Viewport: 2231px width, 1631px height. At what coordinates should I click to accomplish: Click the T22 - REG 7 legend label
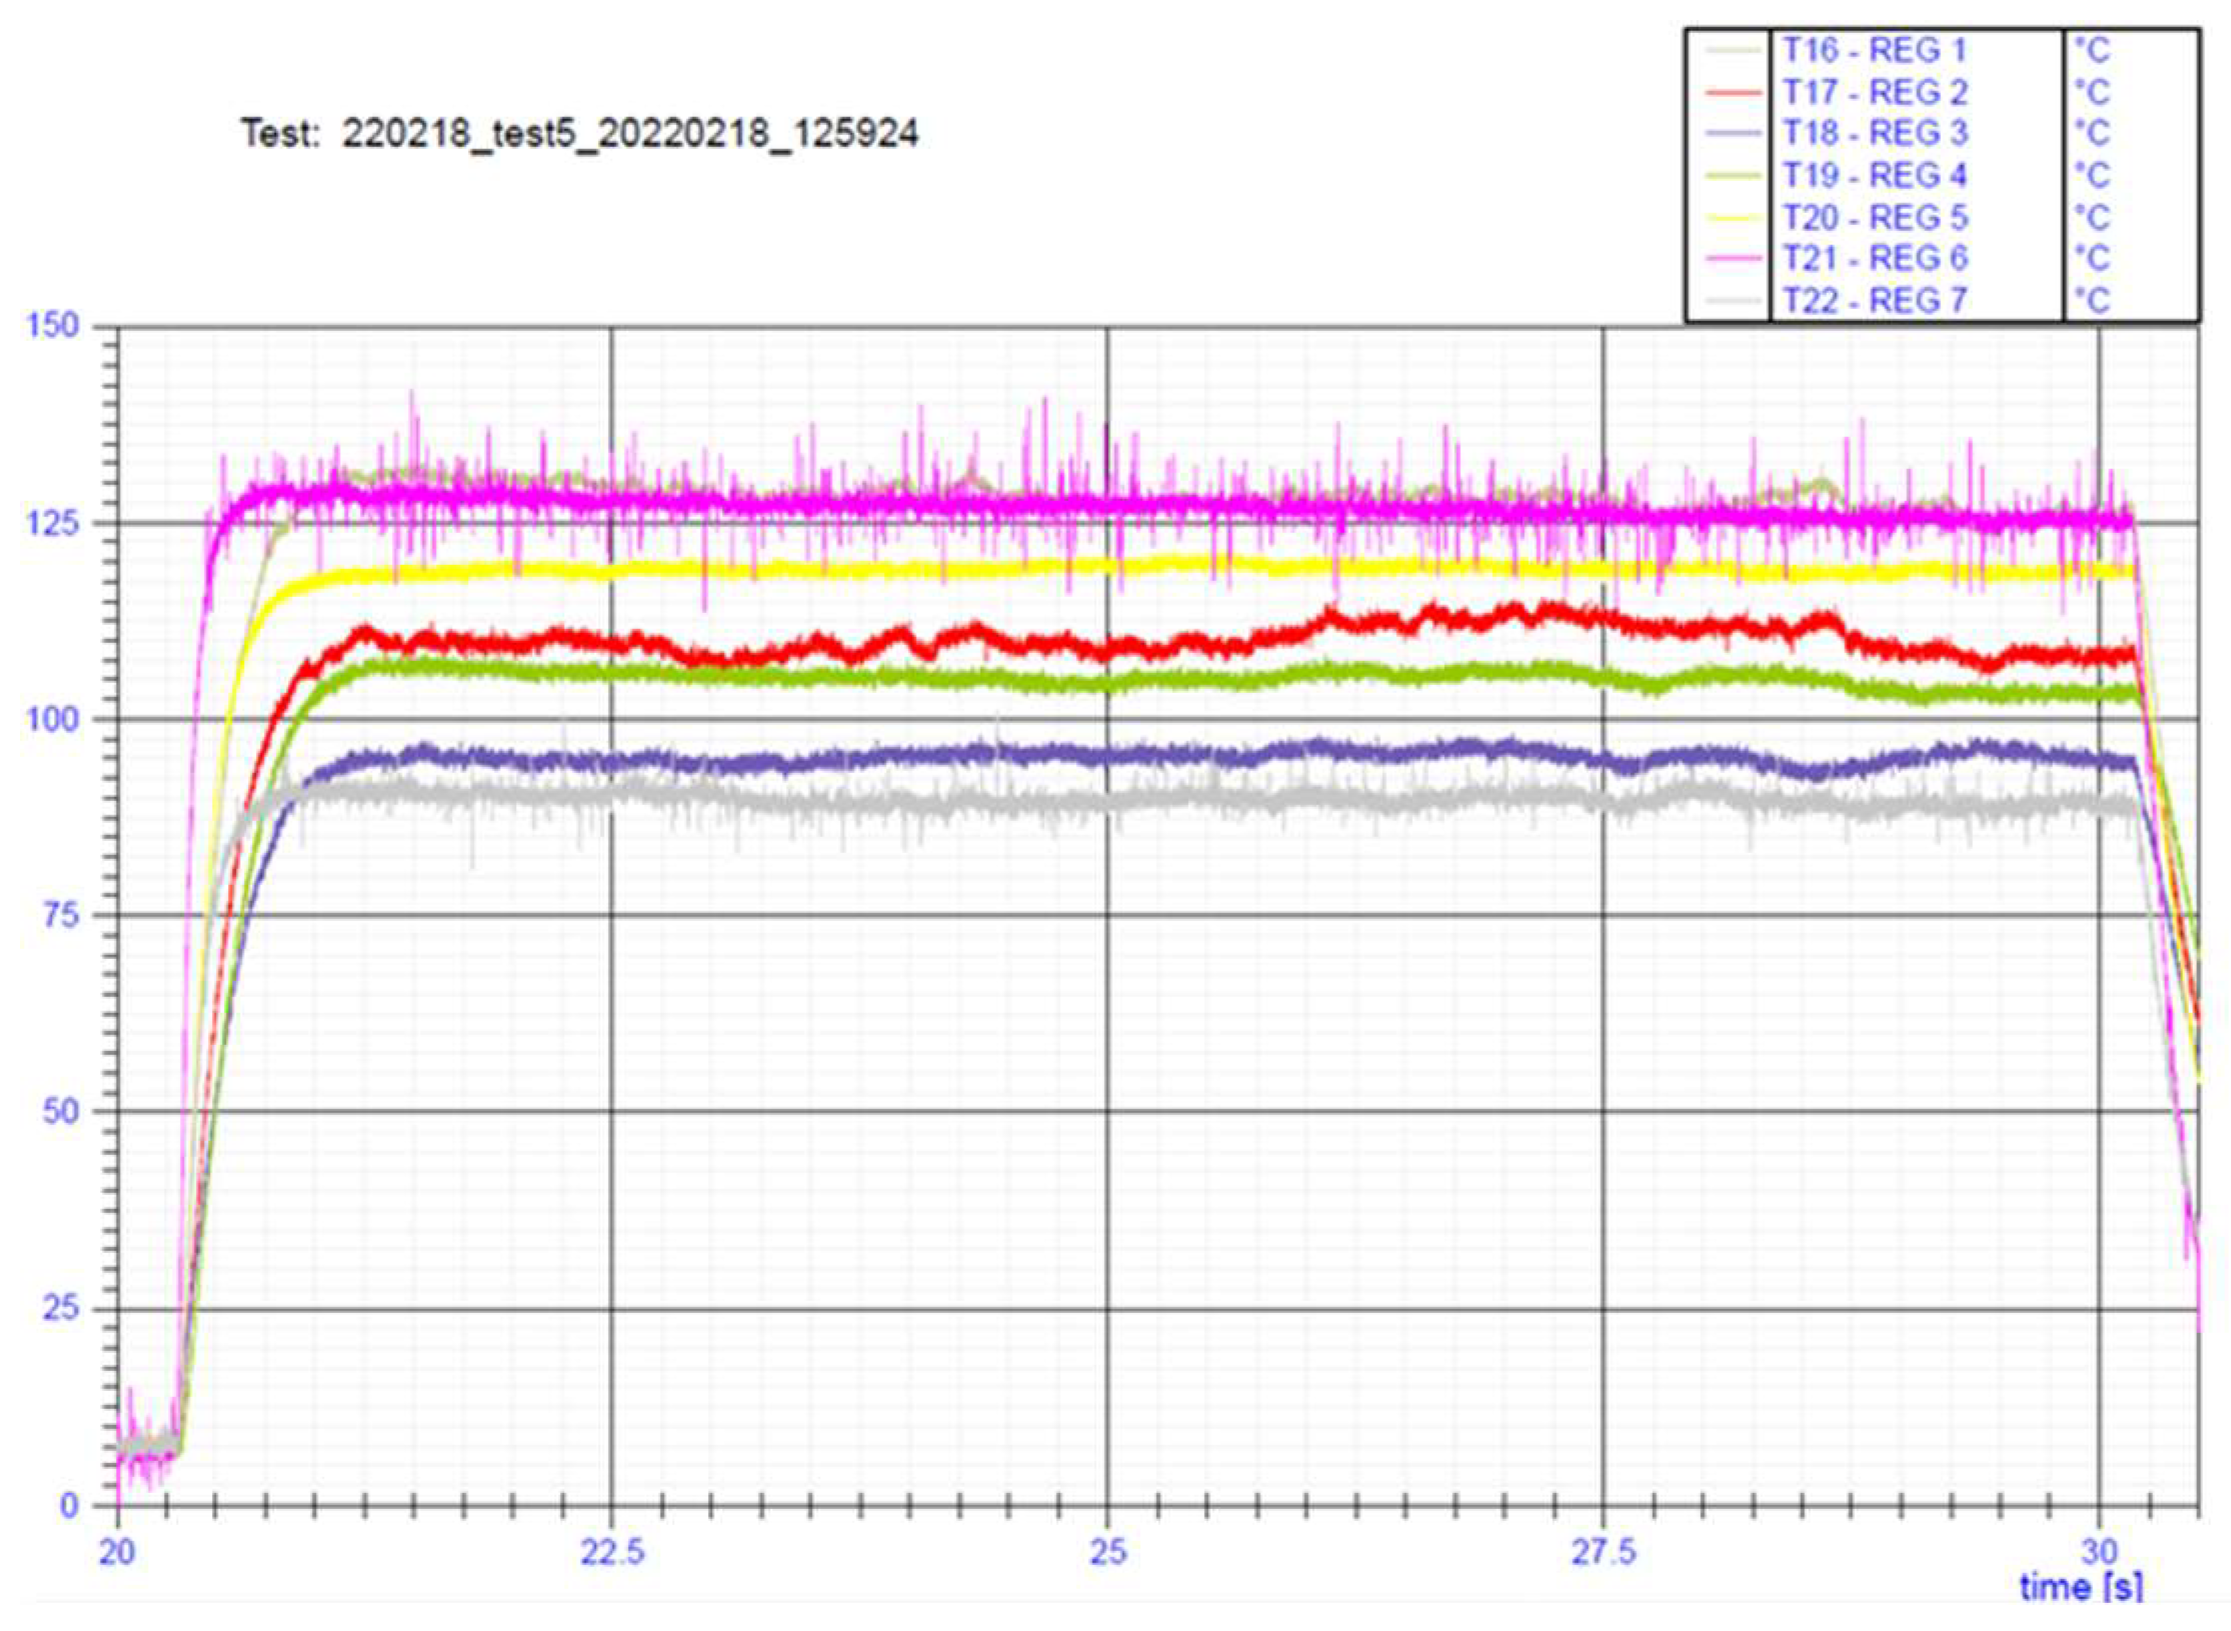click(x=1874, y=299)
